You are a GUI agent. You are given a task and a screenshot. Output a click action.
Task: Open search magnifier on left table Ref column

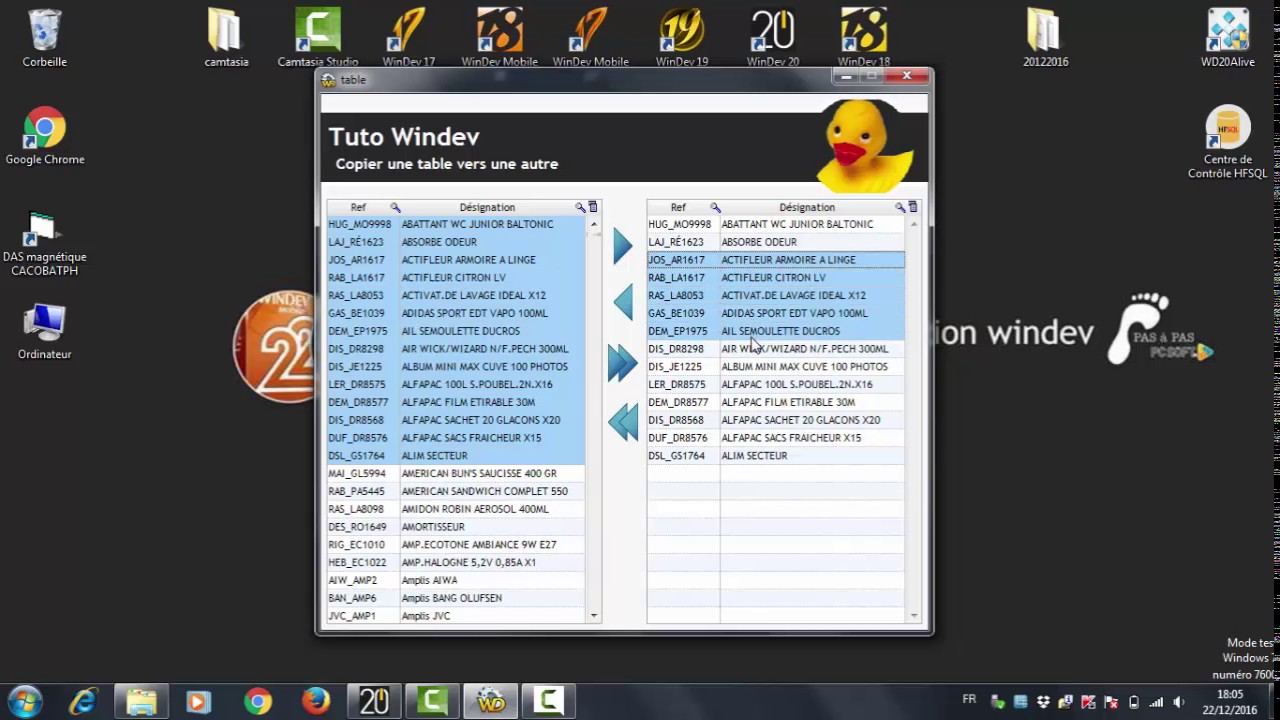395,207
